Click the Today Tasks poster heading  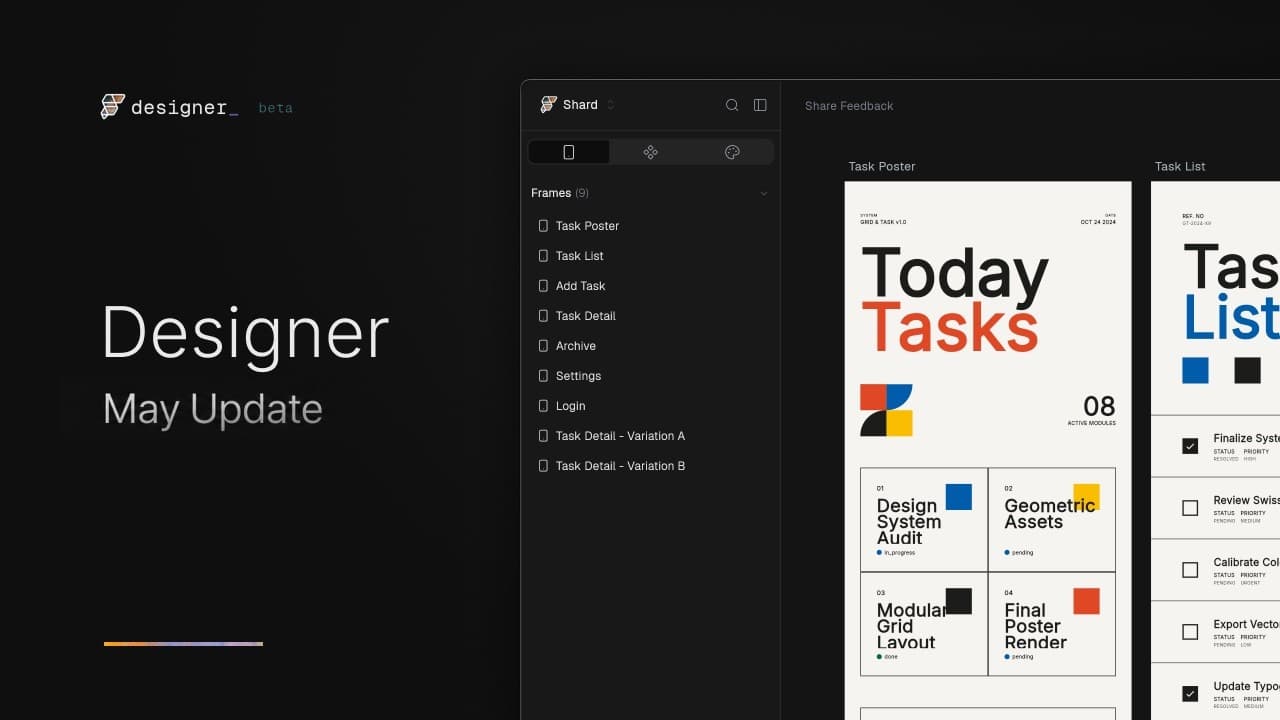coord(954,300)
